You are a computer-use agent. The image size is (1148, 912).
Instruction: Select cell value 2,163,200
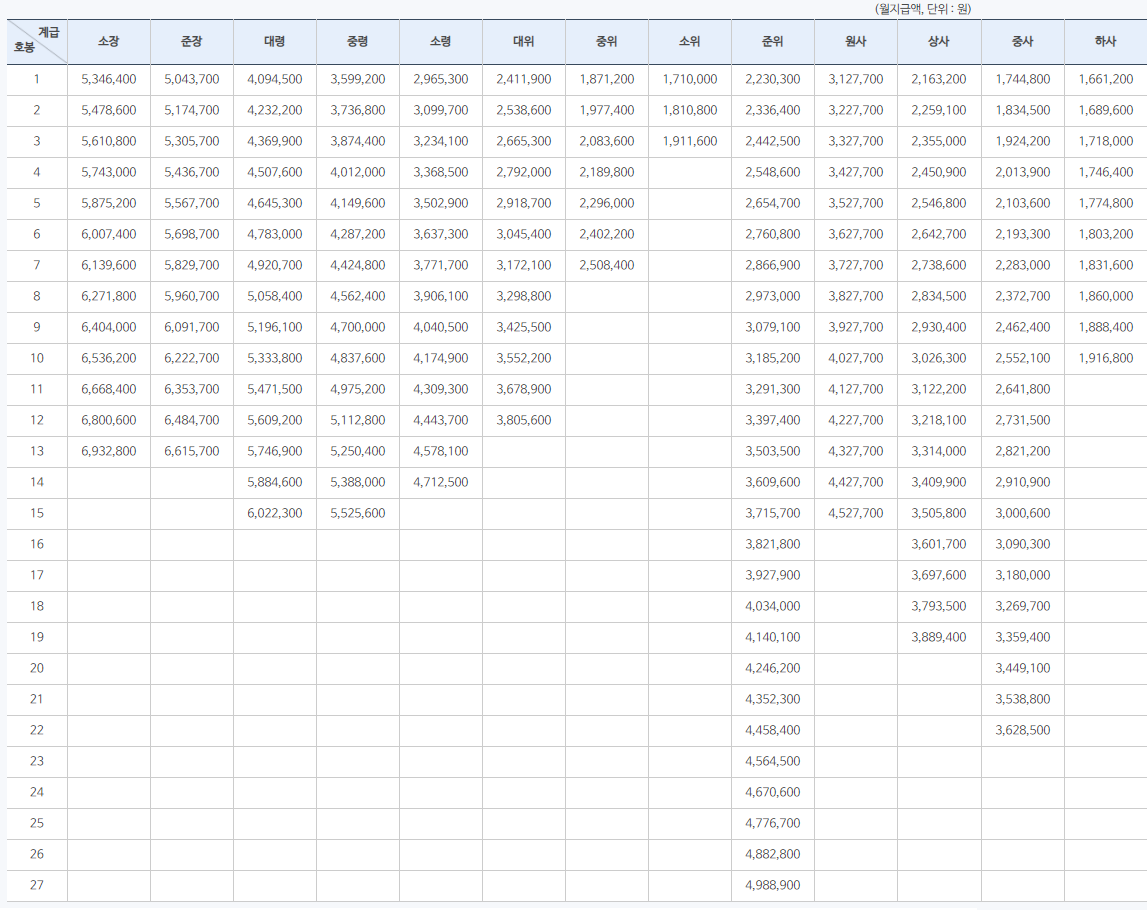click(x=939, y=79)
